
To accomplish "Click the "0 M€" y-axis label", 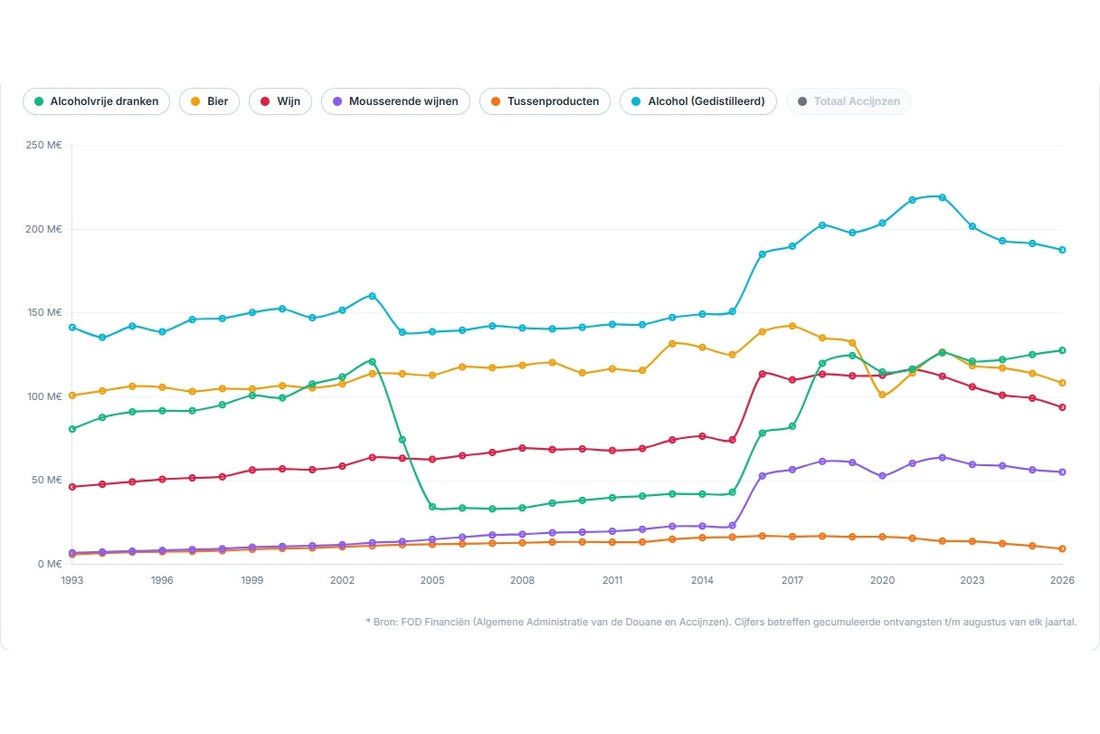I will coord(49,564).
